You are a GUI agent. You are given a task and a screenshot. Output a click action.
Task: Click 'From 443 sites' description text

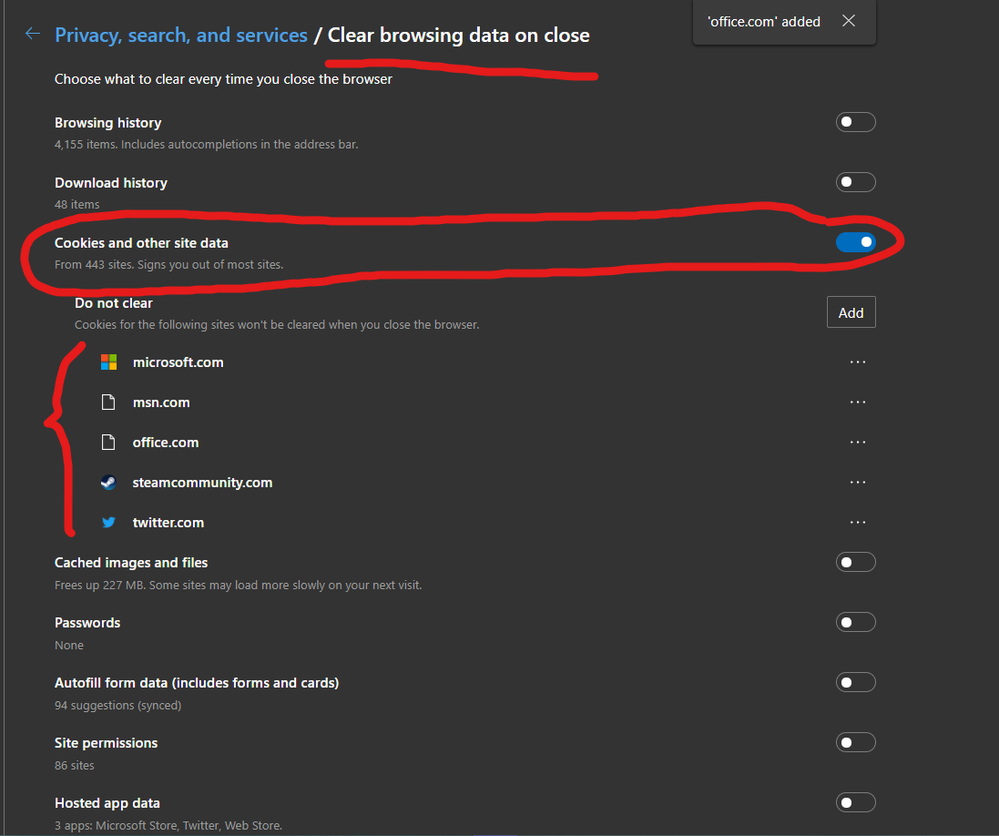pos(169,264)
